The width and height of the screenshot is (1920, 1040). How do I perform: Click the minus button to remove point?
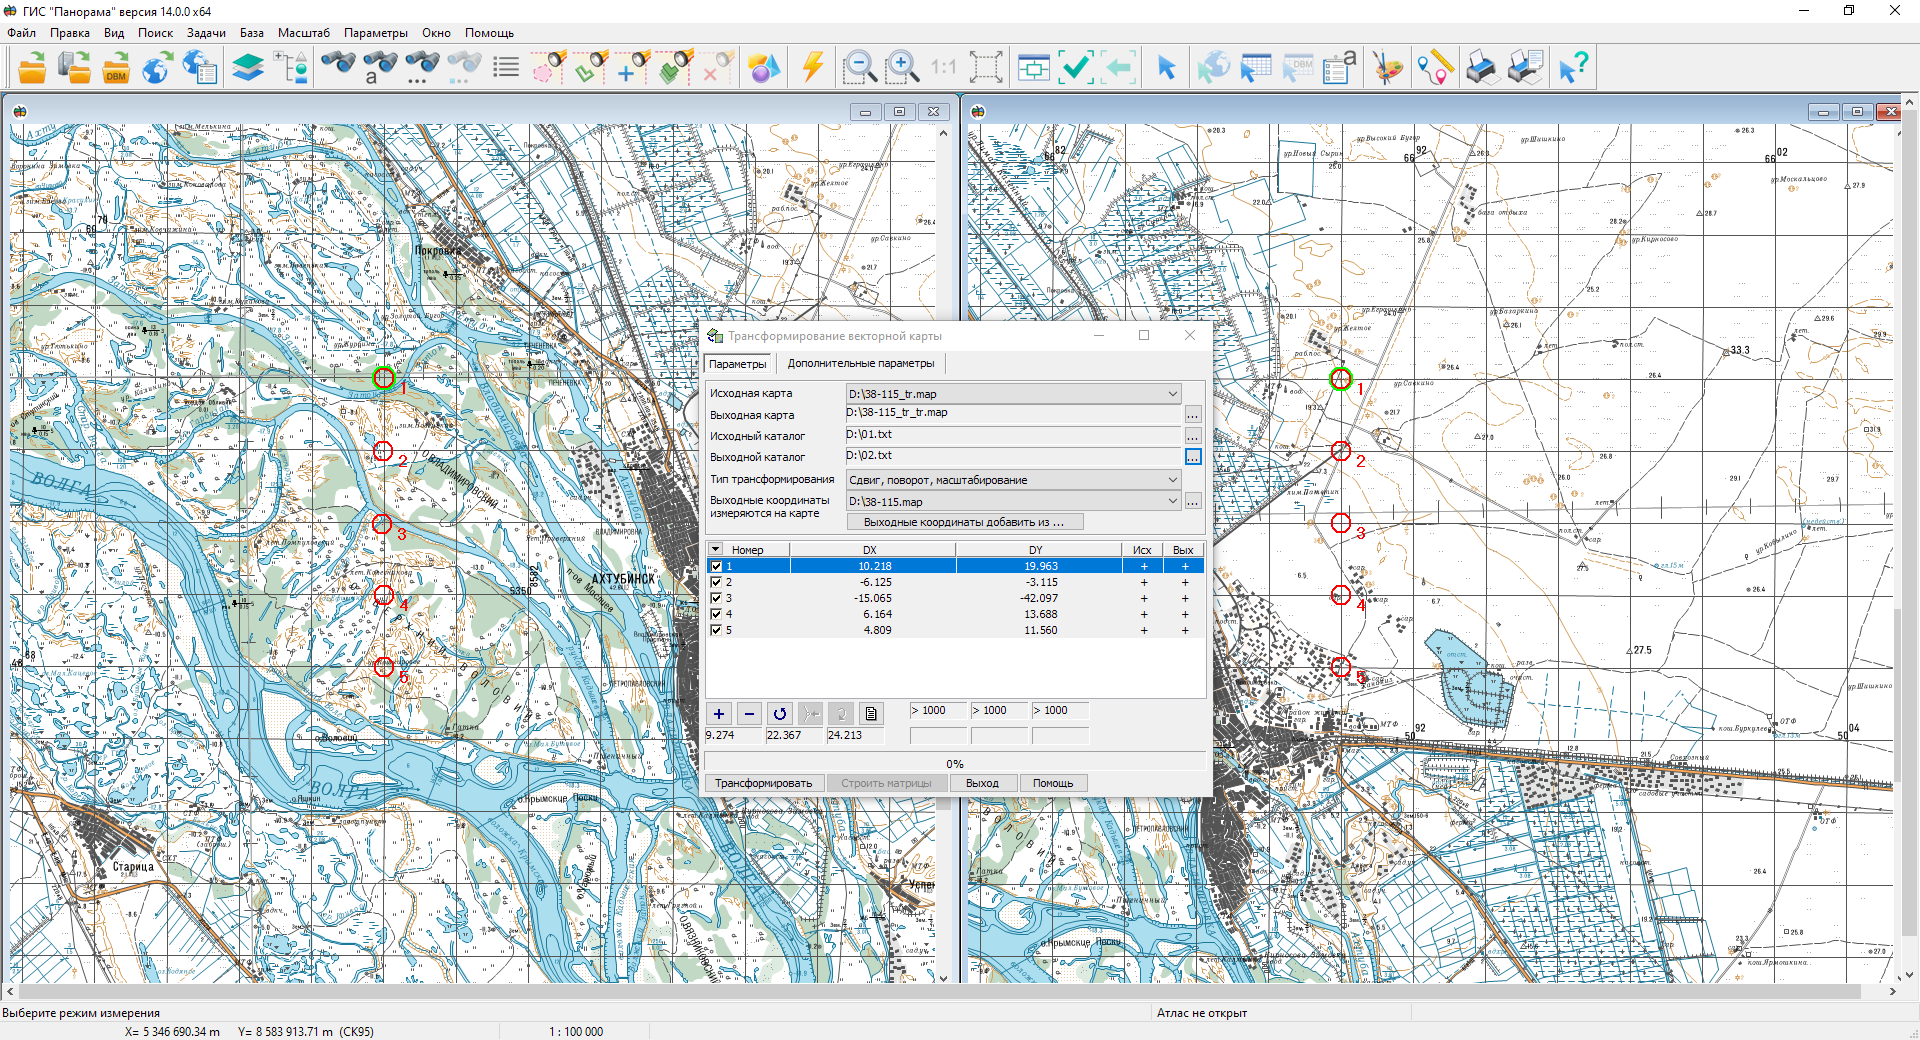pos(749,713)
